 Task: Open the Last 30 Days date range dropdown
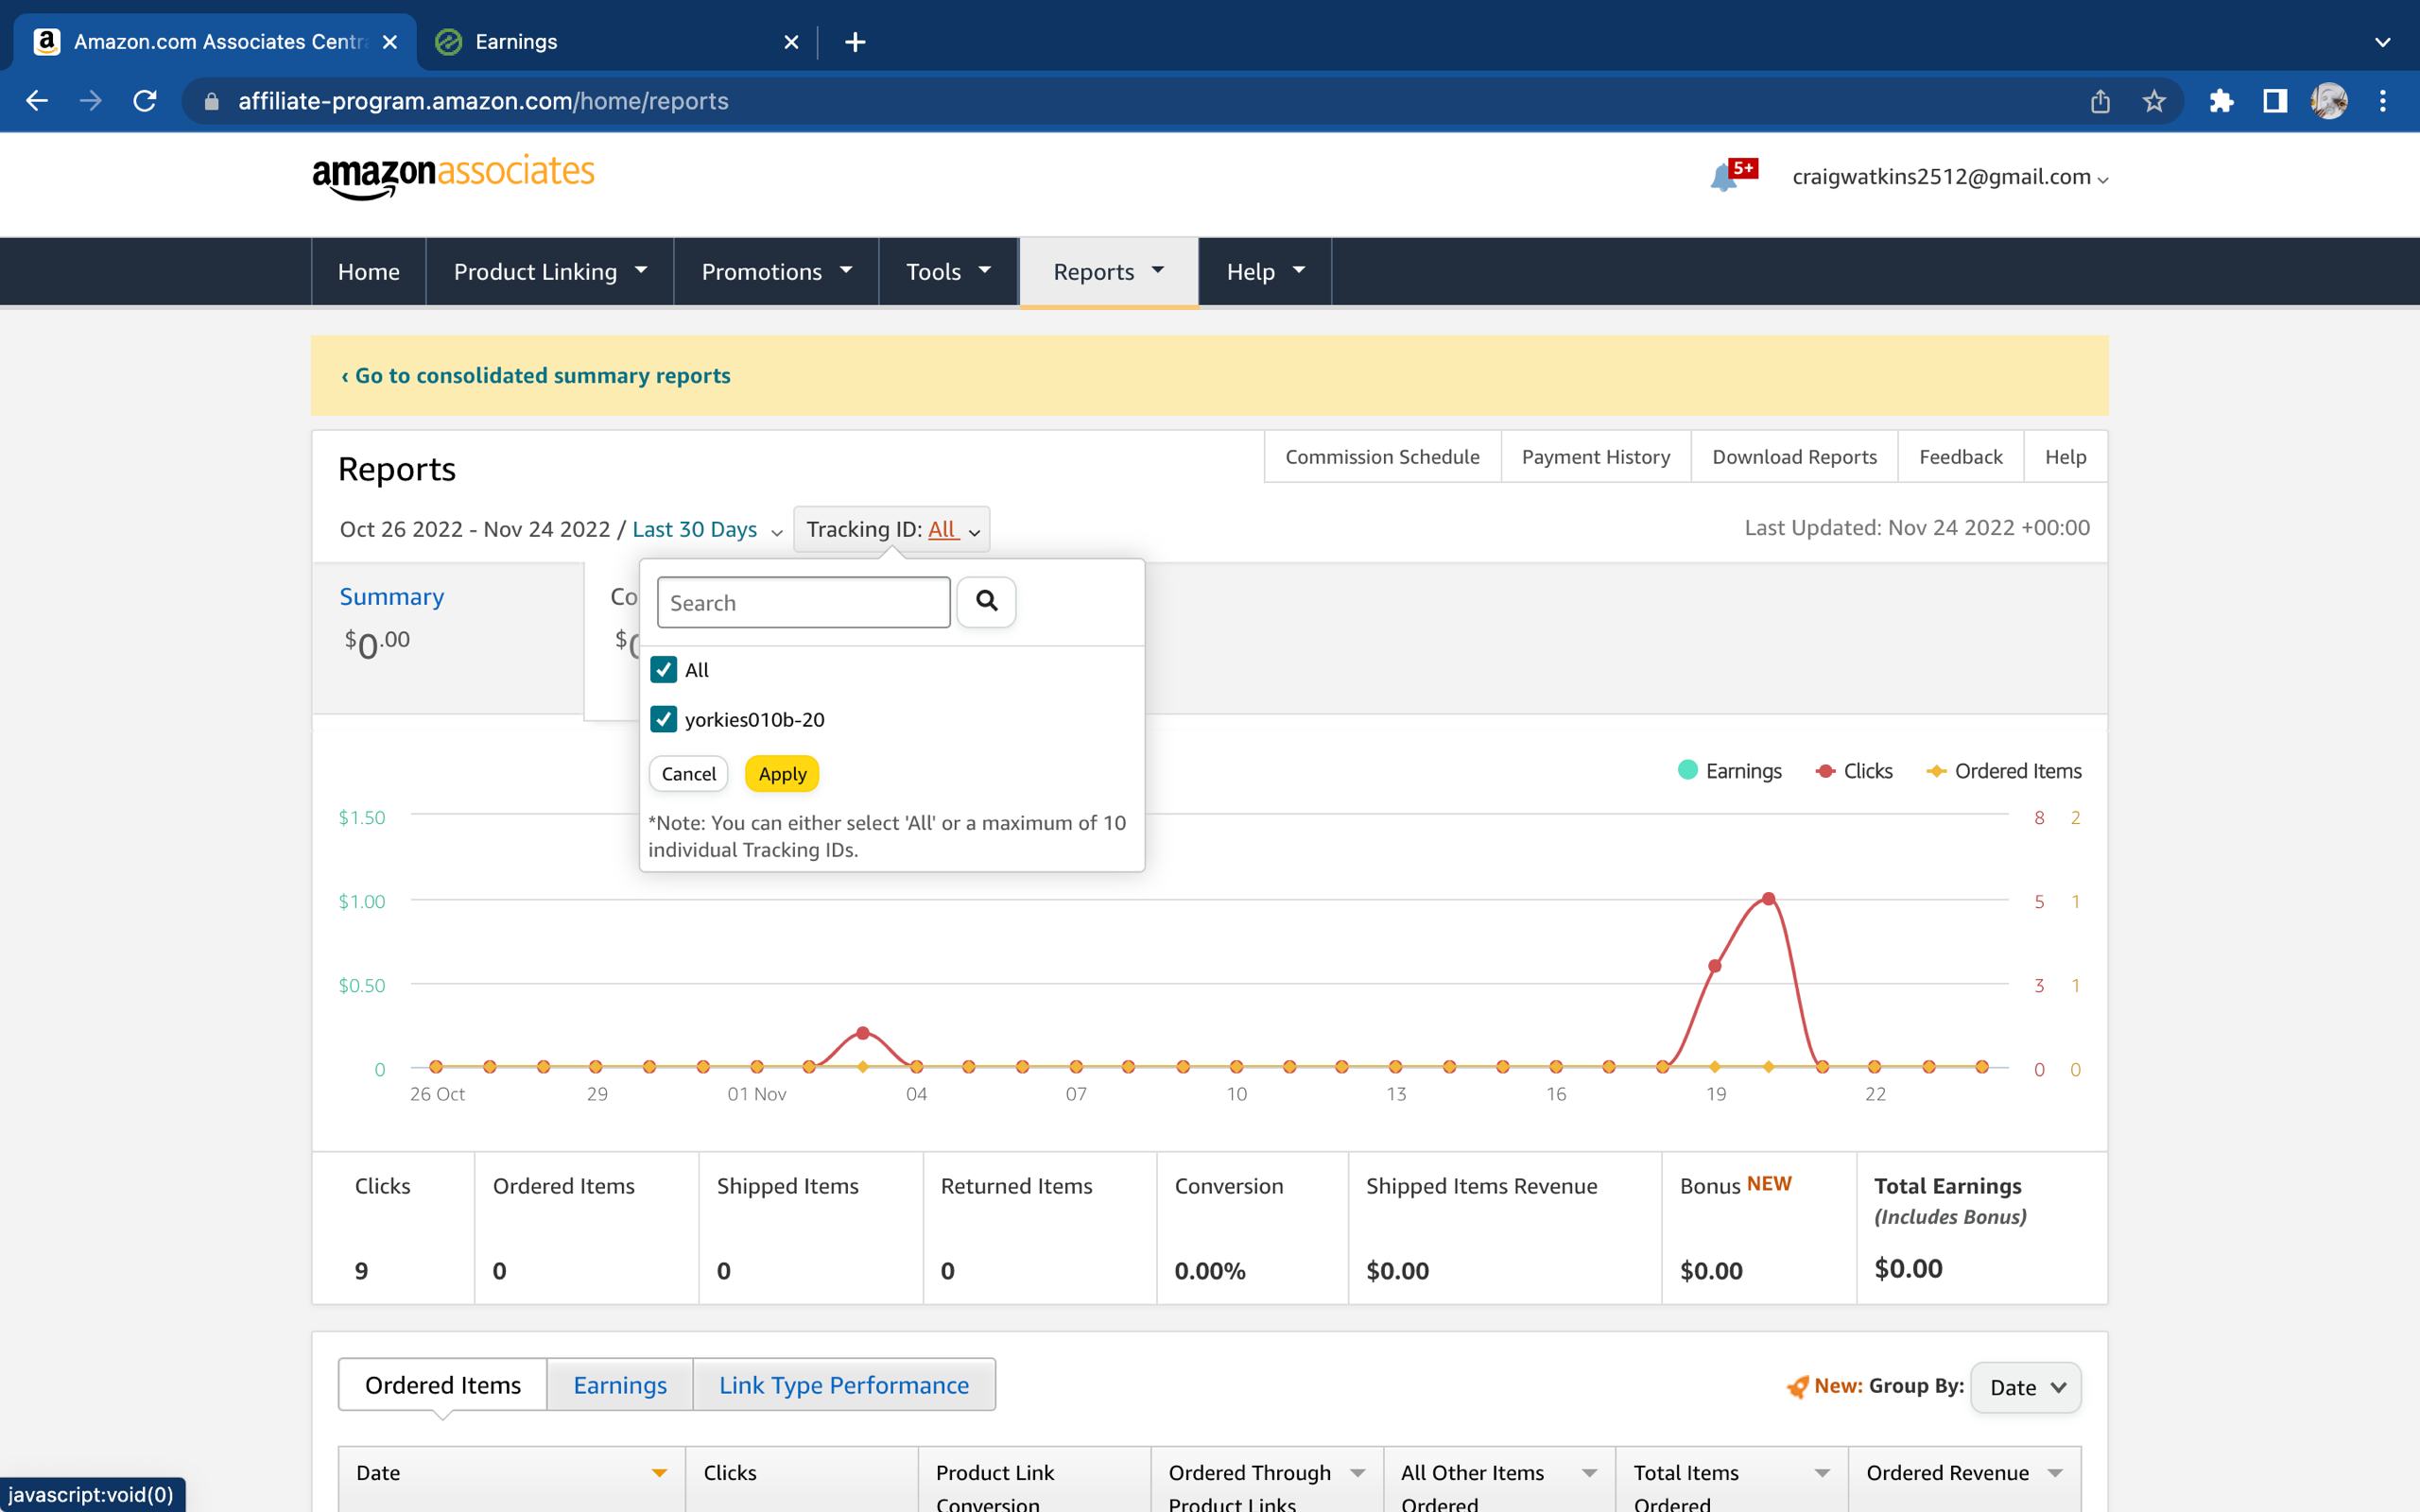706,529
